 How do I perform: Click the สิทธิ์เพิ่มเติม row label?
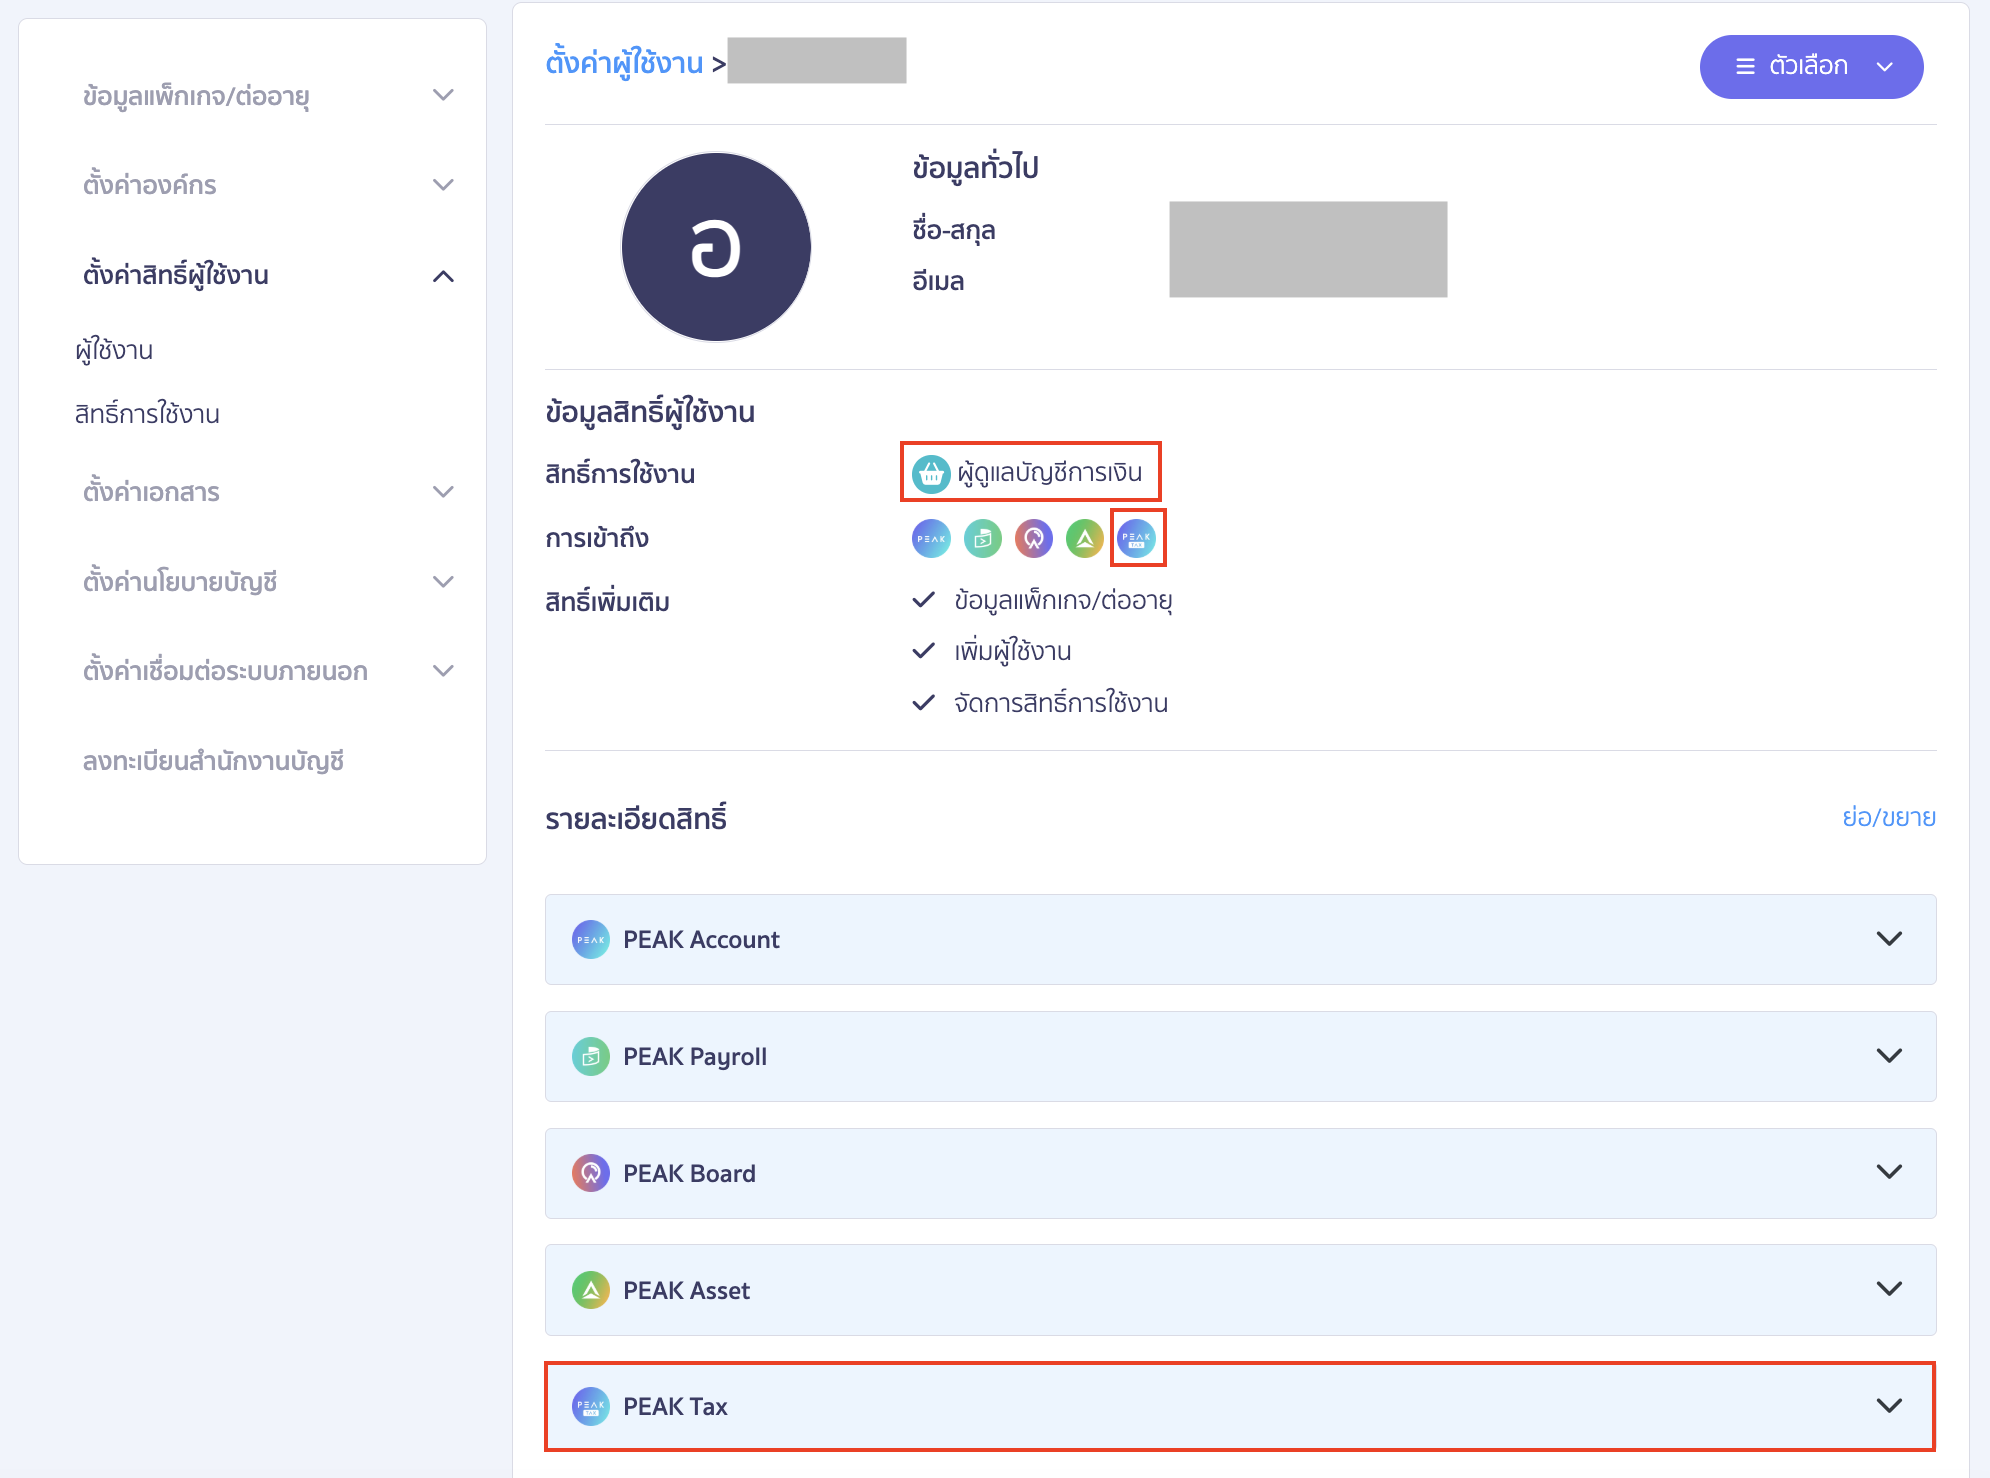[607, 602]
